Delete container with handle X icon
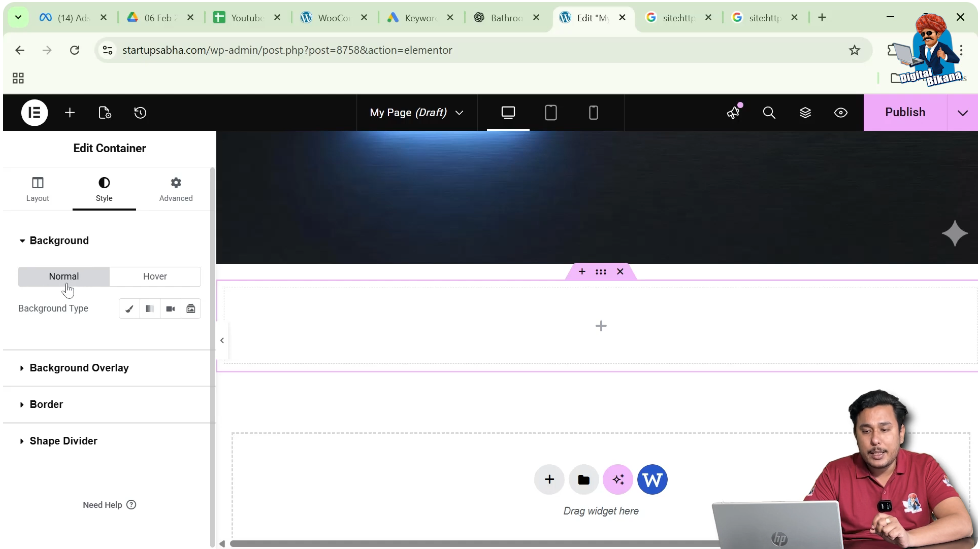The image size is (980, 549). 620,271
